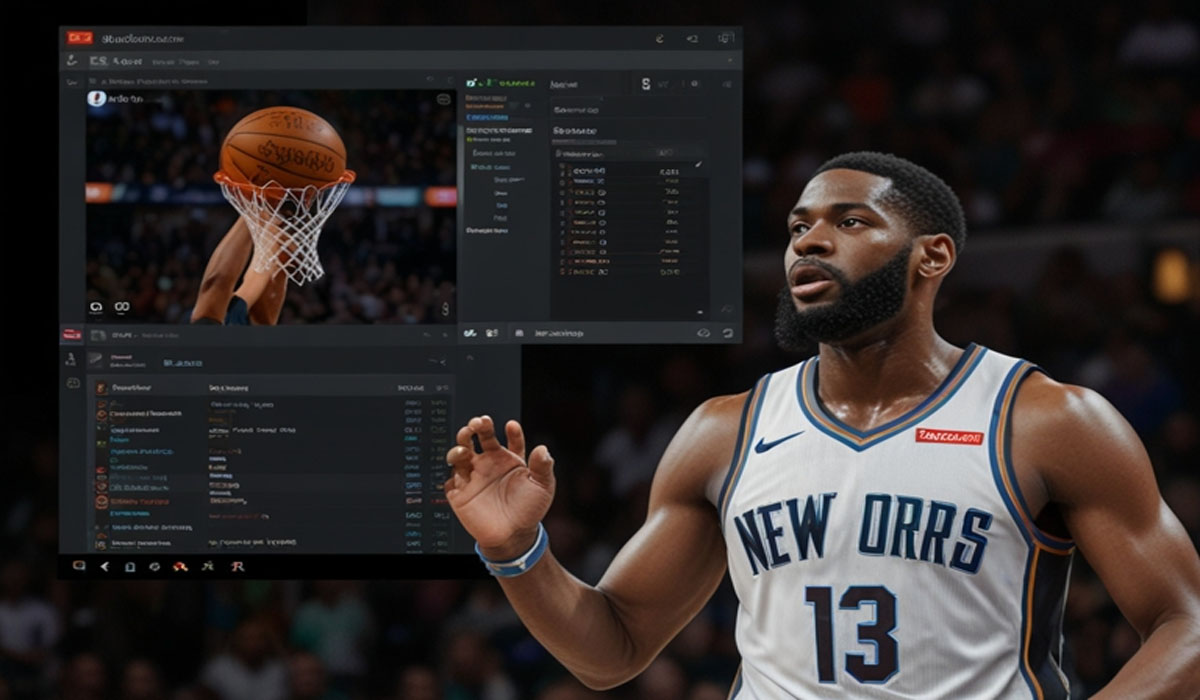Viewport: 1200px width, 700px height.
Task: Click the round avatar icon on the video
Action: pos(97,99)
